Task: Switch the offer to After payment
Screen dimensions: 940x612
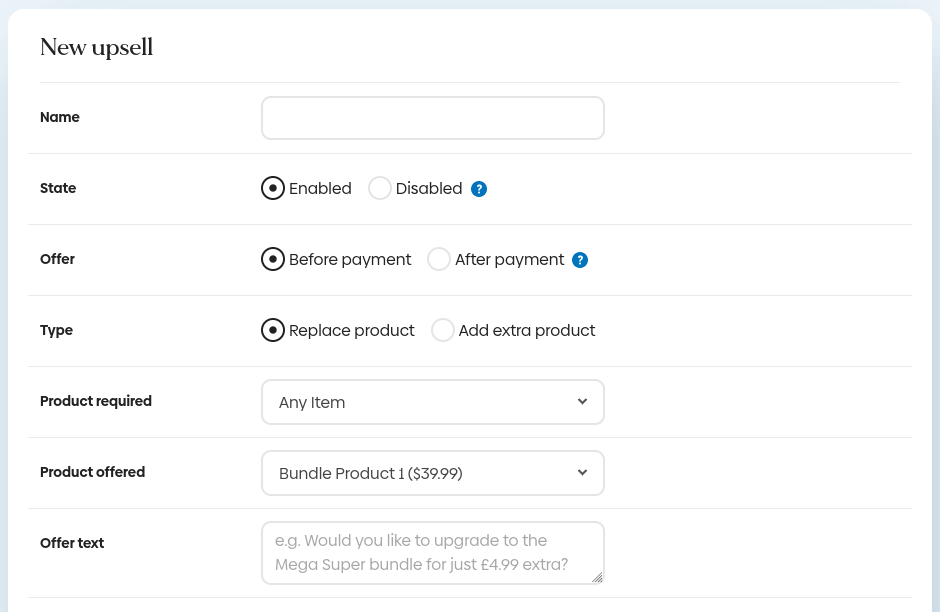Action: pos(439,259)
